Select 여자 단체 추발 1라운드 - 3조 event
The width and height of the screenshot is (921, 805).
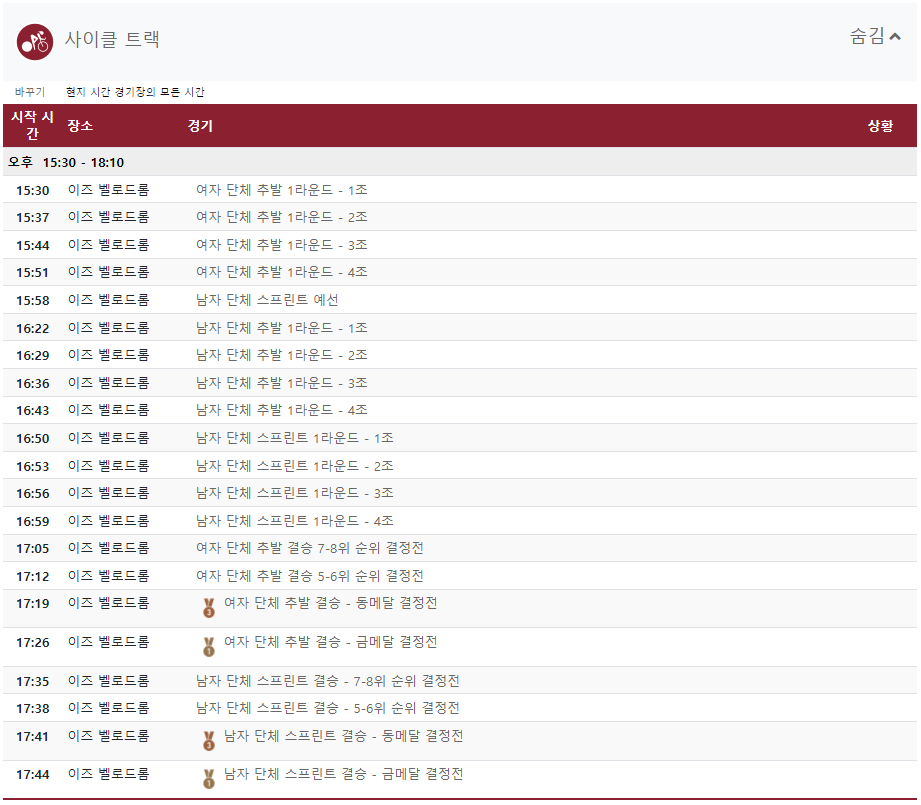click(x=281, y=244)
